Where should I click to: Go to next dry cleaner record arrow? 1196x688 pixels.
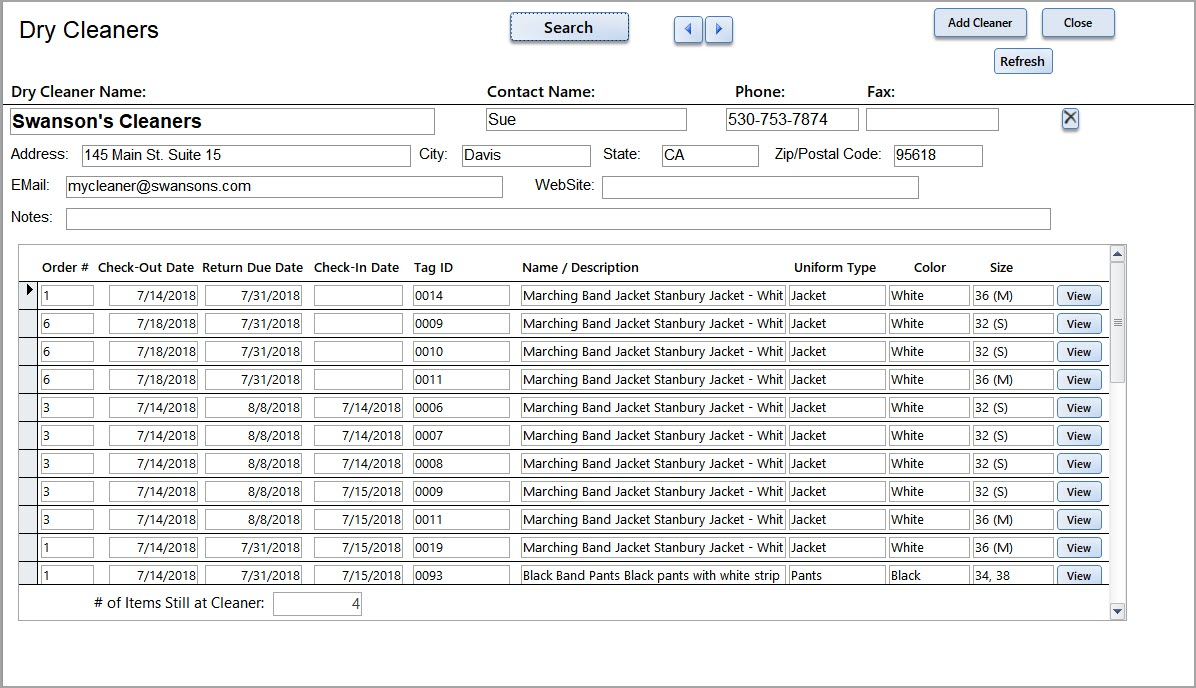tap(719, 30)
